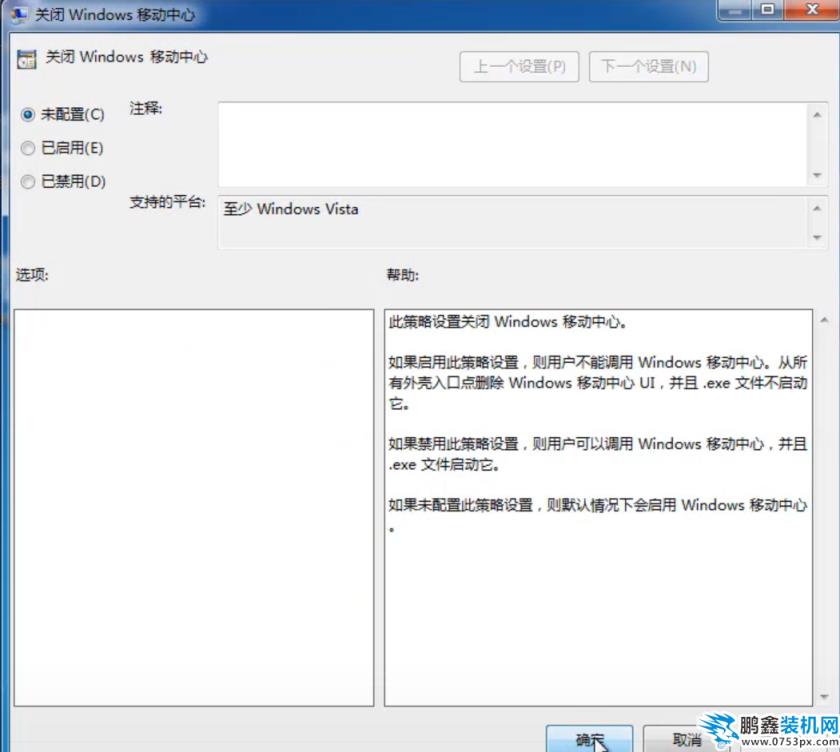Click the 选项 options list pane
This screenshot has width=840, height=752.
click(194, 508)
